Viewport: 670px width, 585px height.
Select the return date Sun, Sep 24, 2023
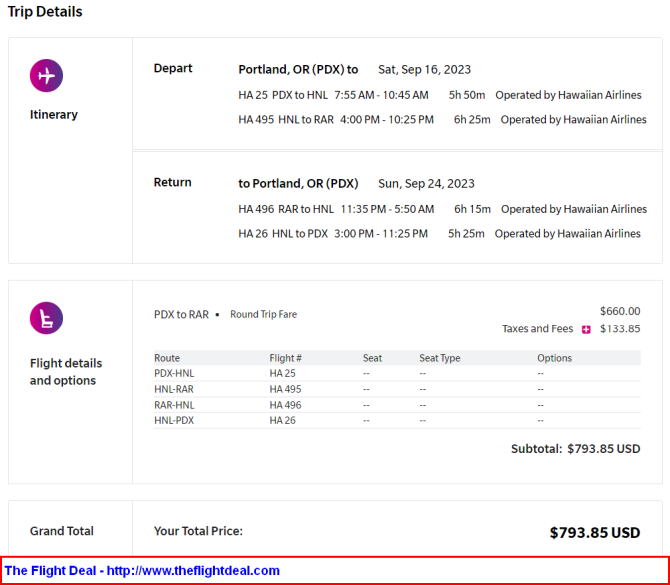coord(426,184)
